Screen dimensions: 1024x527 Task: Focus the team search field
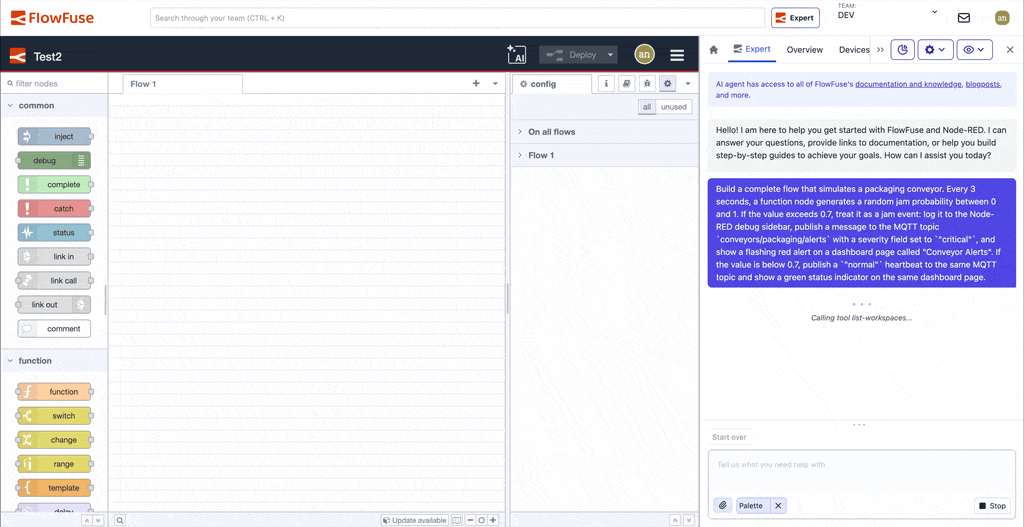pos(457,18)
